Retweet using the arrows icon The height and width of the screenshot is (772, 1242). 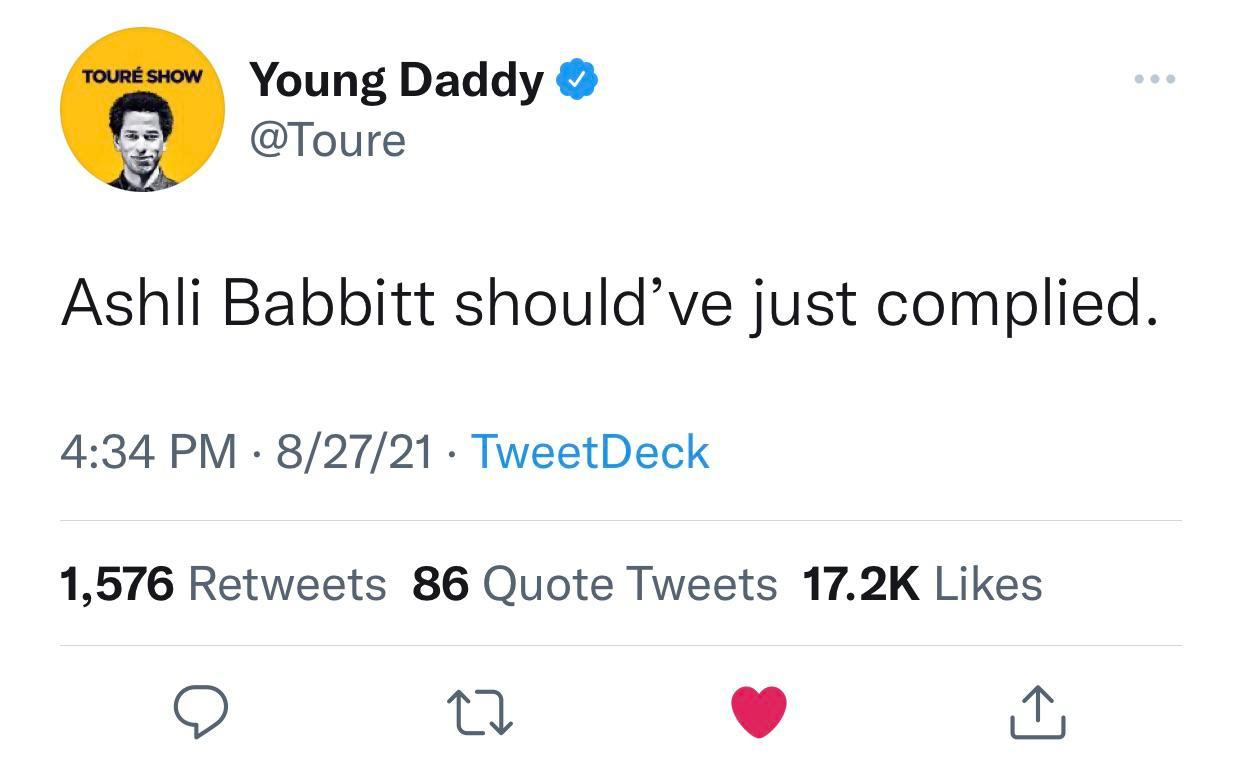point(481,712)
